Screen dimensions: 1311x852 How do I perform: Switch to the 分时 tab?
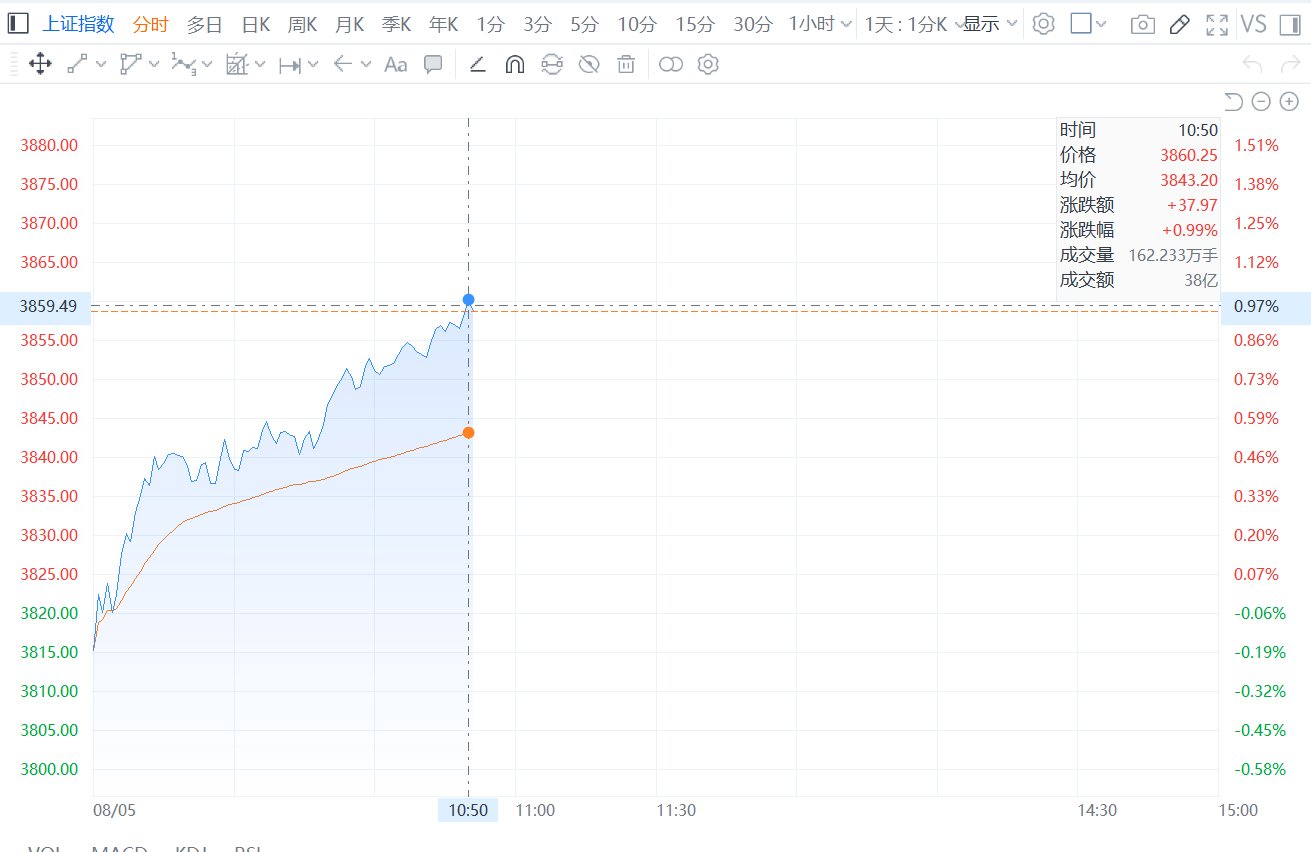pyautogui.click(x=151, y=24)
